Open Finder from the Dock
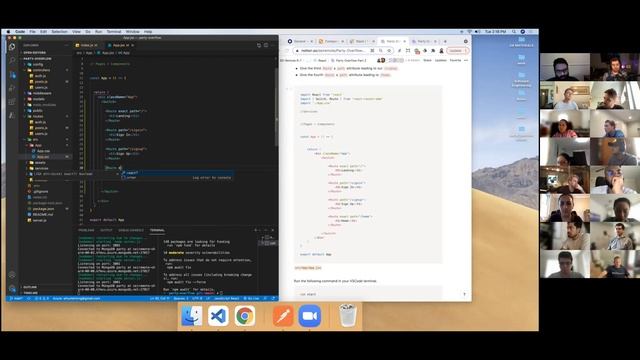 coord(191,316)
